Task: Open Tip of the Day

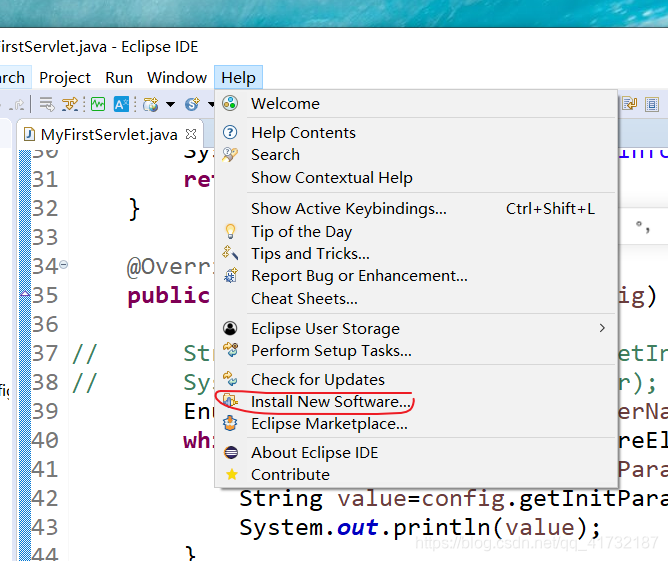Action: coord(415,231)
